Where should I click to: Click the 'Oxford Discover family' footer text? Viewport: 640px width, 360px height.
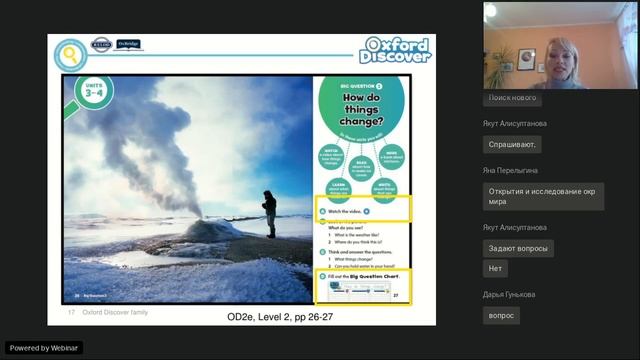(x=115, y=312)
